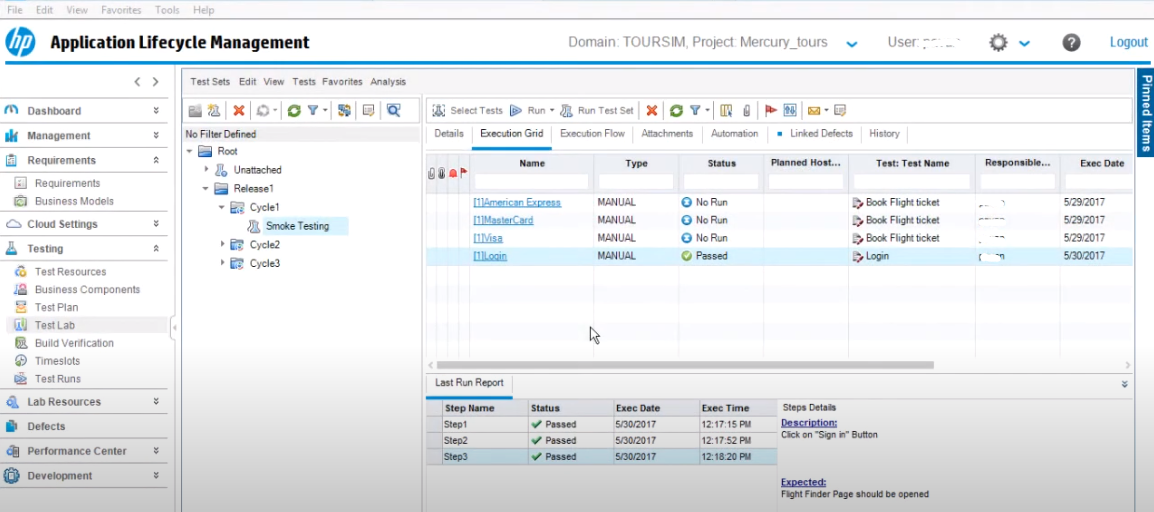Click the execution grid horizontal scrollbar
The width and height of the screenshot is (1154, 512).
(x=686, y=366)
